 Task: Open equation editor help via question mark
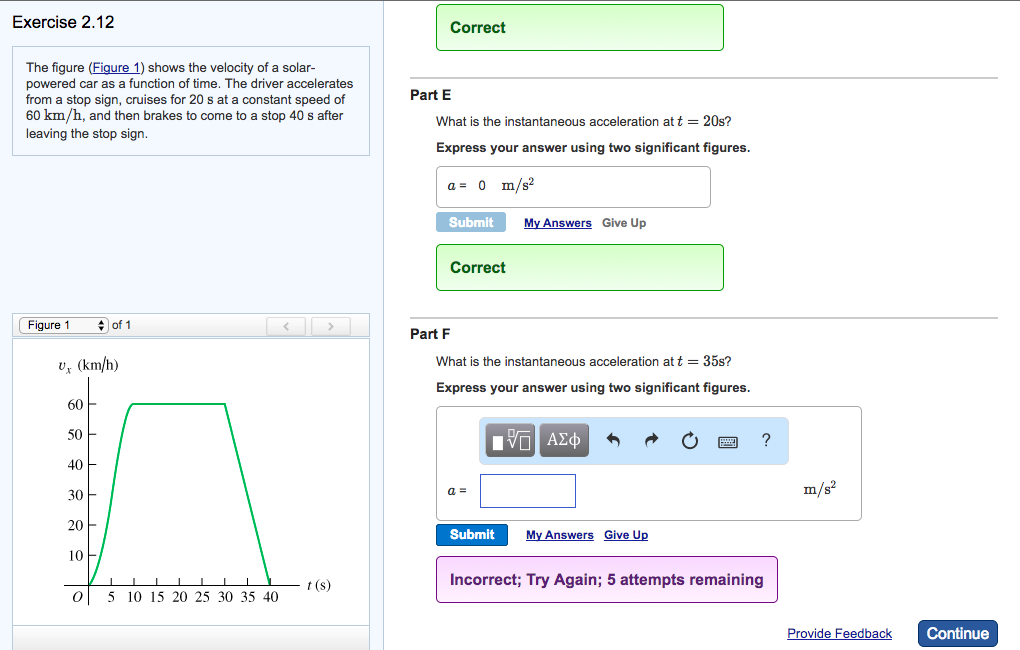click(765, 440)
